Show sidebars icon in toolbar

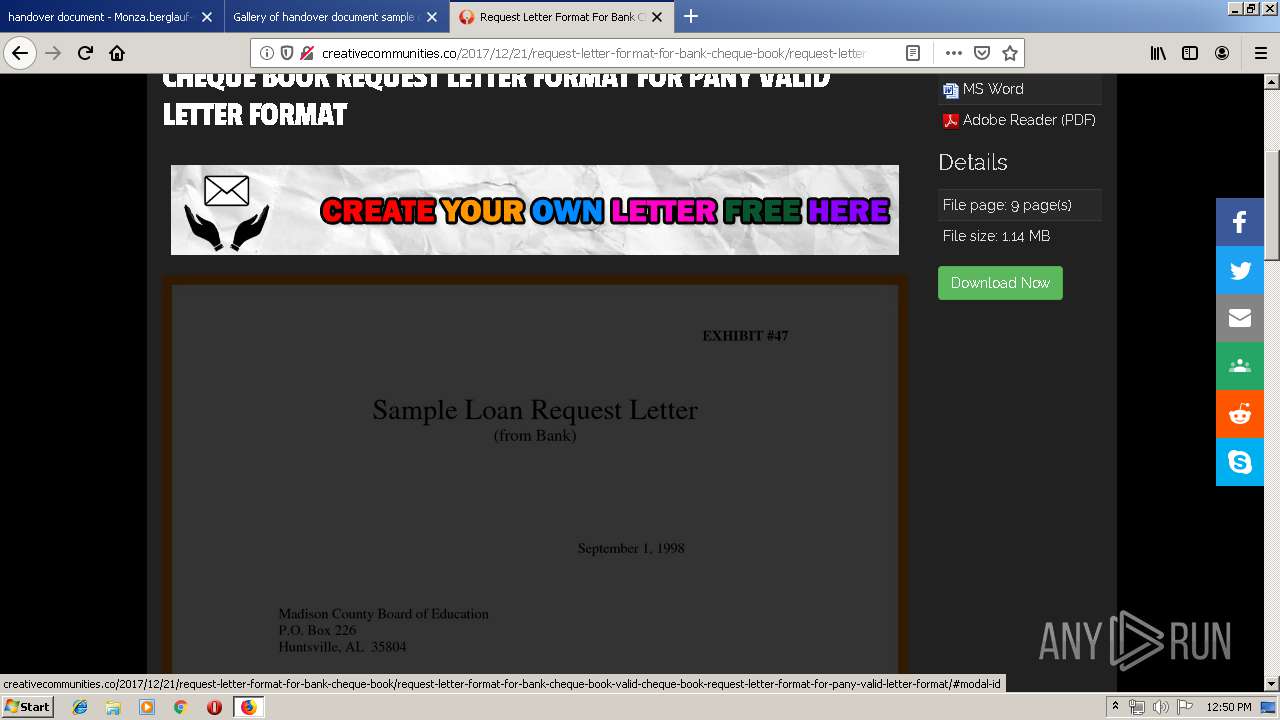1190,53
